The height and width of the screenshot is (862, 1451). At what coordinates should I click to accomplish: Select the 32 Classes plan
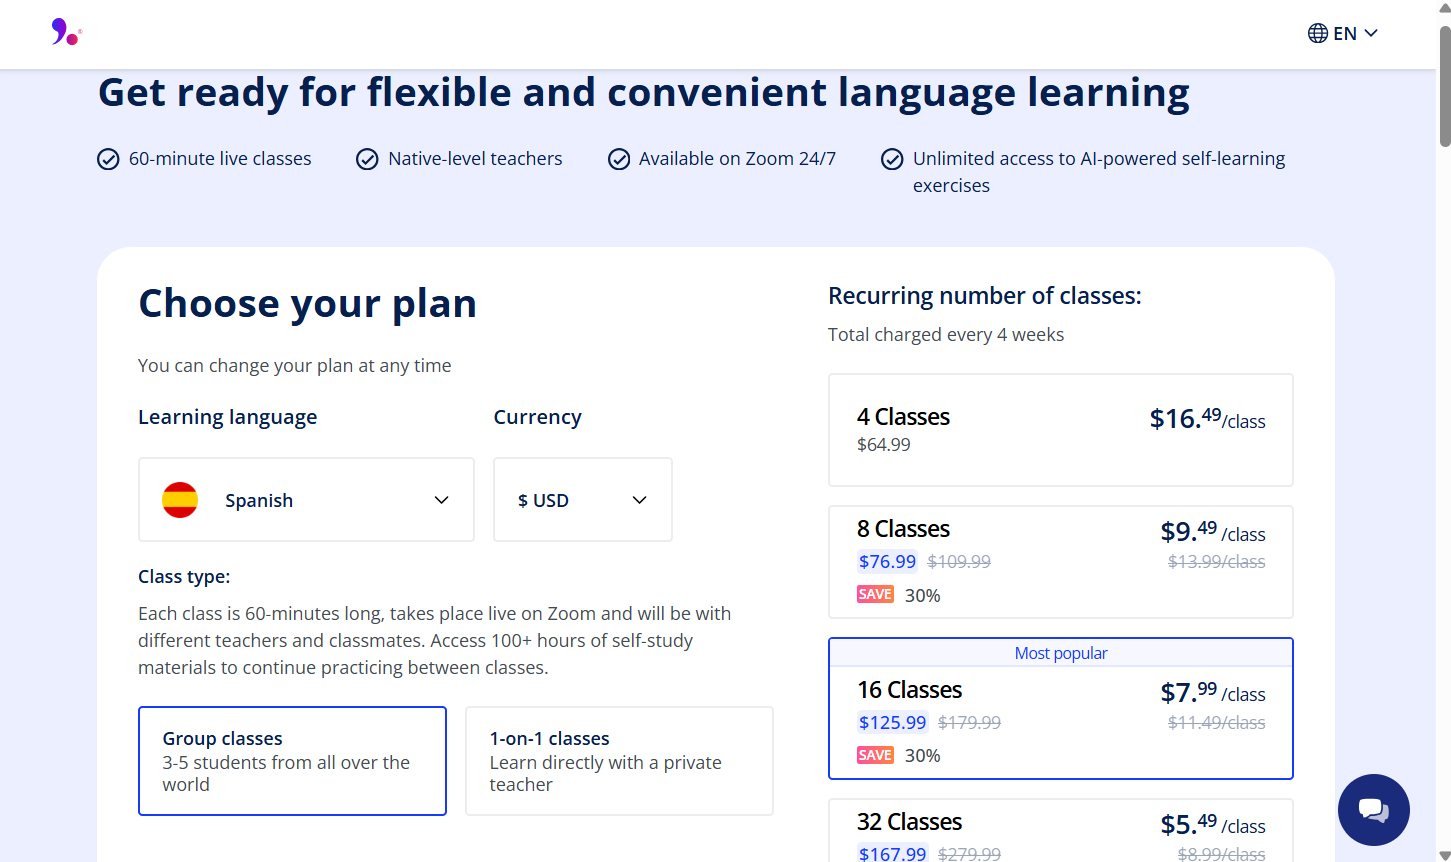tap(1060, 830)
